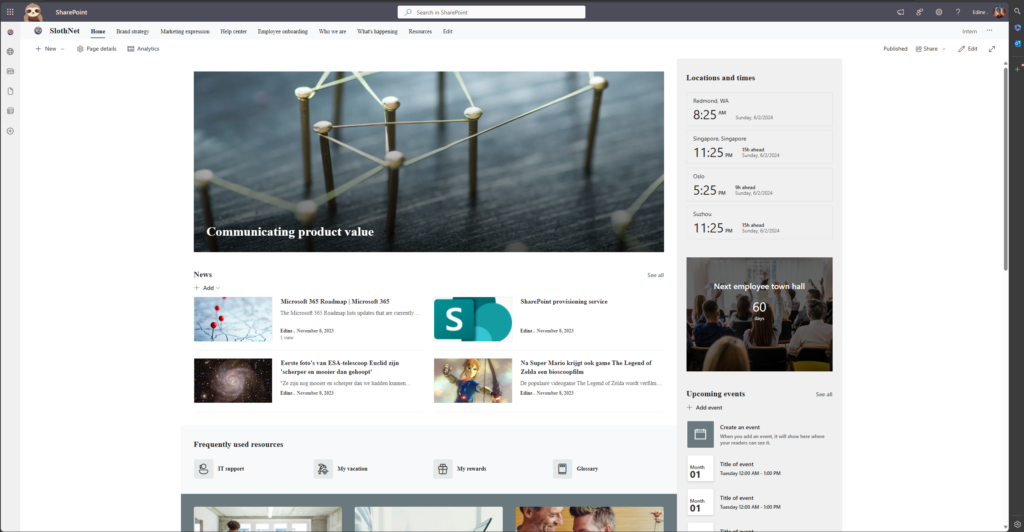Click the My rewards gift icon
Image resolution: width=1024 pixels, height=532 pixels.
pos(443,469)
